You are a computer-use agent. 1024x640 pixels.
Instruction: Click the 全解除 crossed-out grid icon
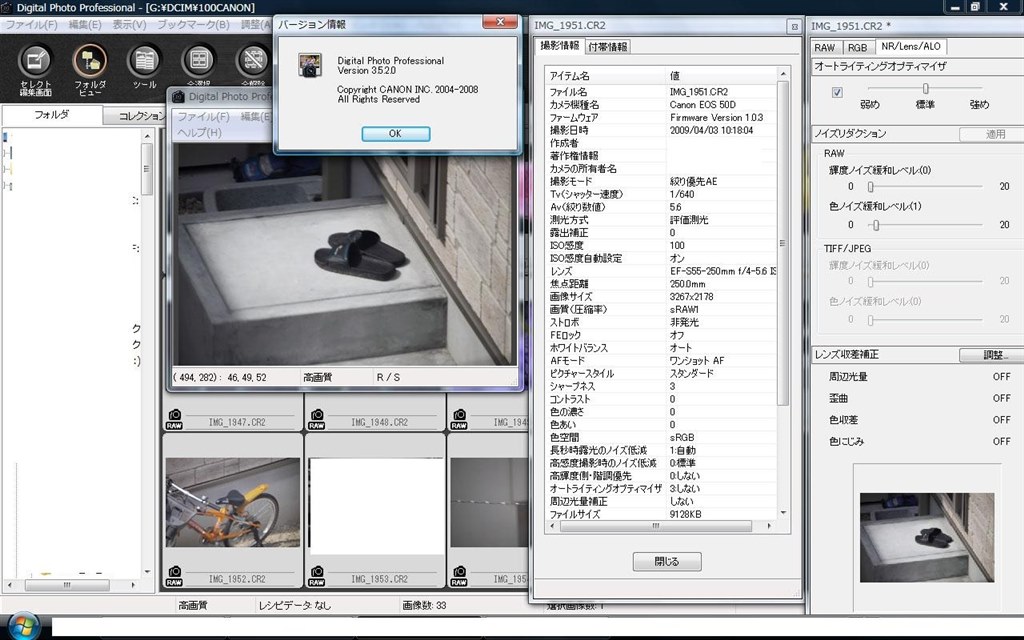coord(253,61)
